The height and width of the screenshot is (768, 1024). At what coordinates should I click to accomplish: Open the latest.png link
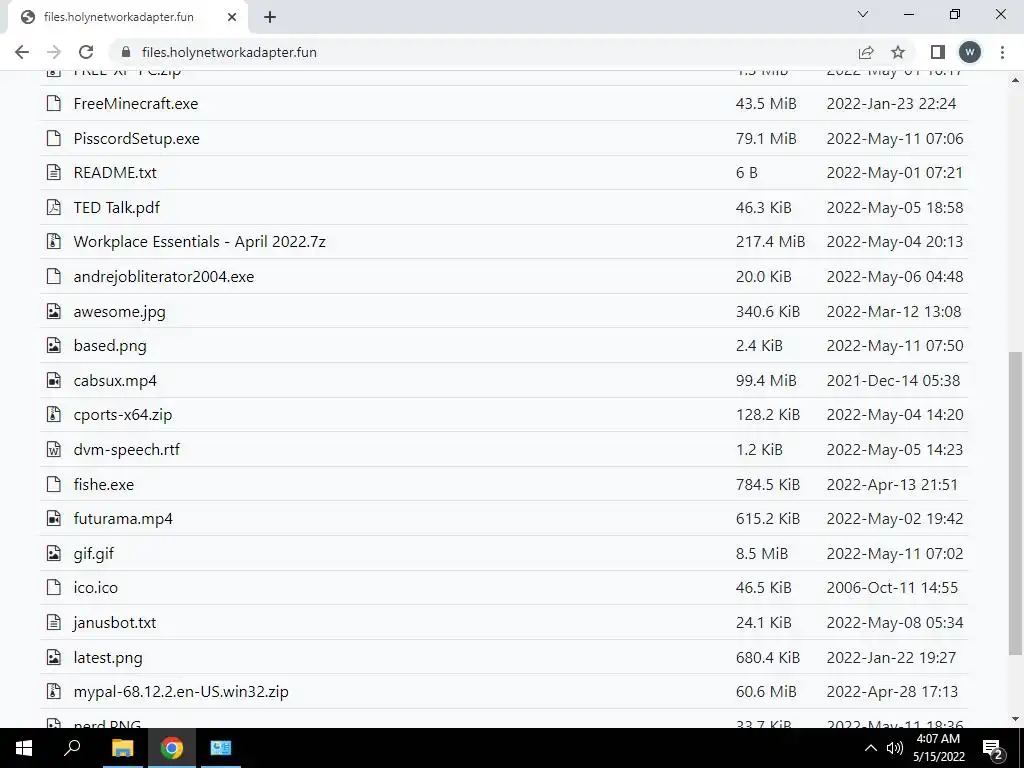point(108,658)
